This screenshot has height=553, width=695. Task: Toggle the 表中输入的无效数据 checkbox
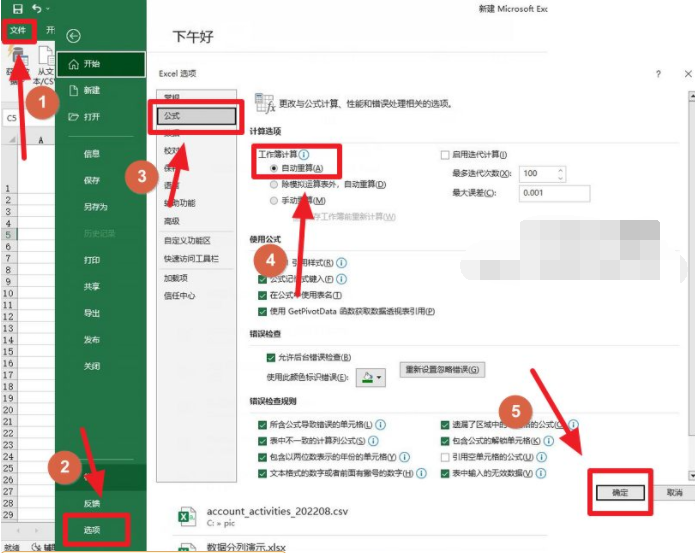445,474
